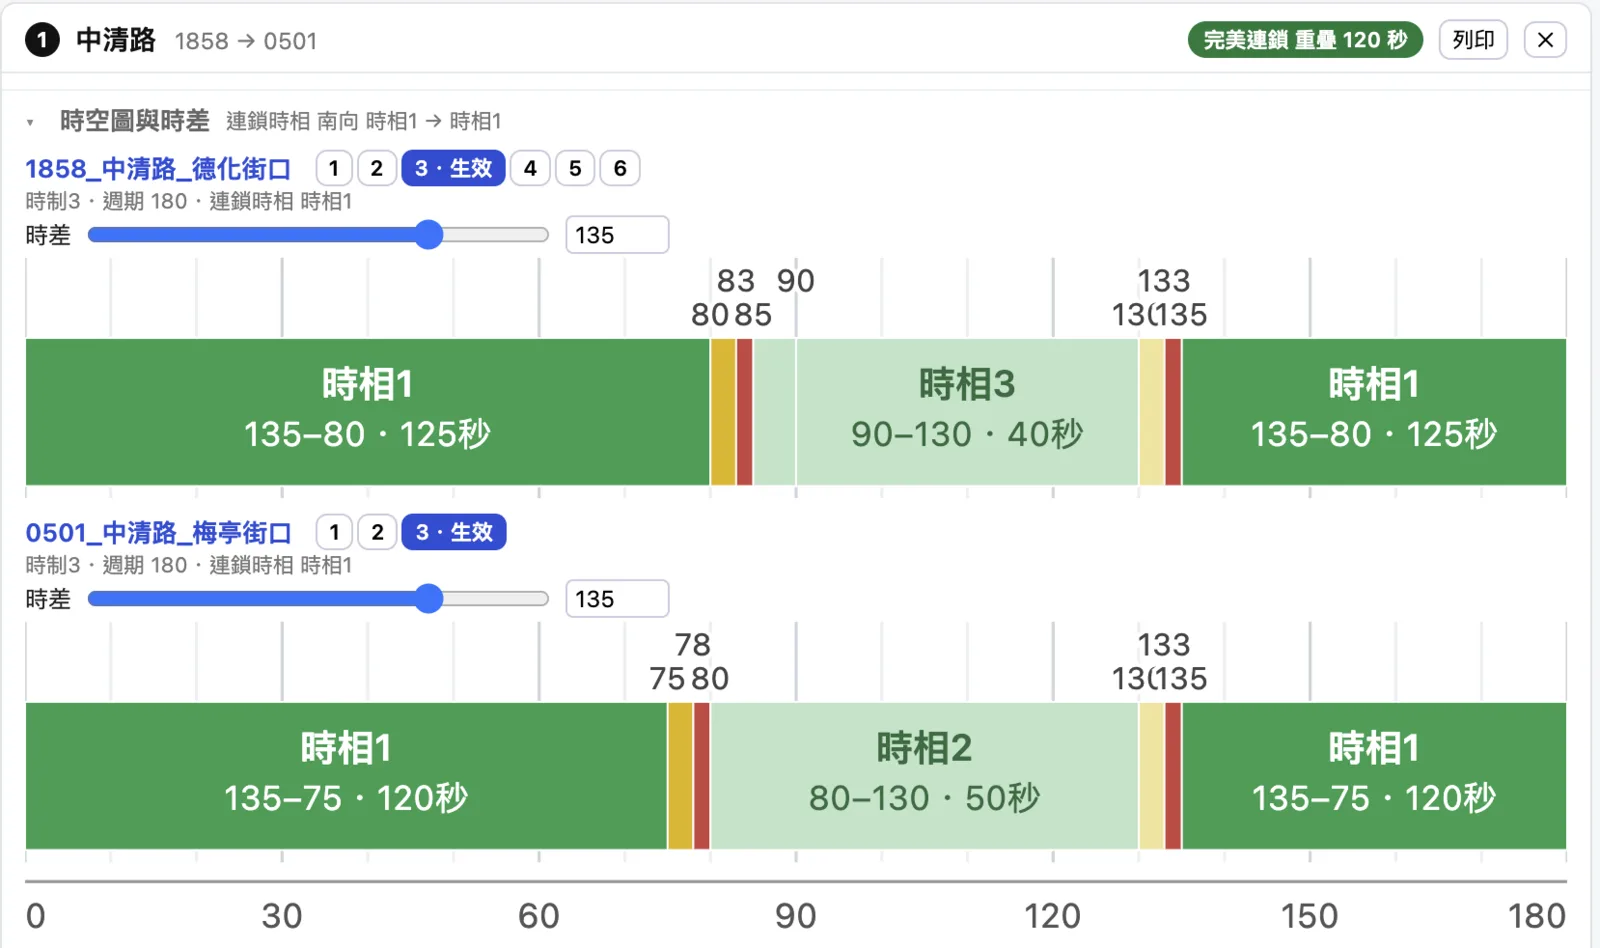Select plan tab 4 for intersection 1858

(530, 168)
